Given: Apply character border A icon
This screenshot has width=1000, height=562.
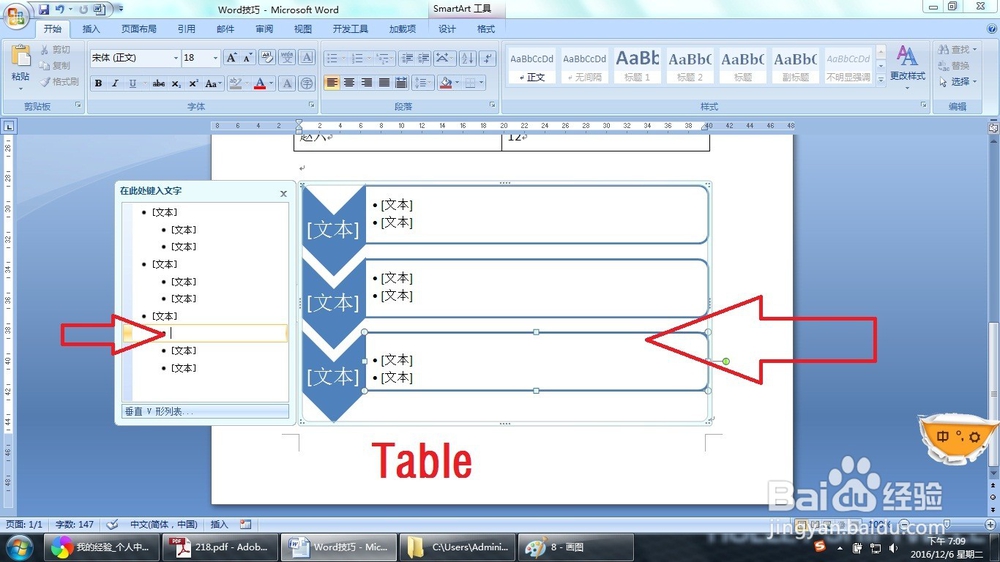Looking at the screenshot, I should [307, 58].
